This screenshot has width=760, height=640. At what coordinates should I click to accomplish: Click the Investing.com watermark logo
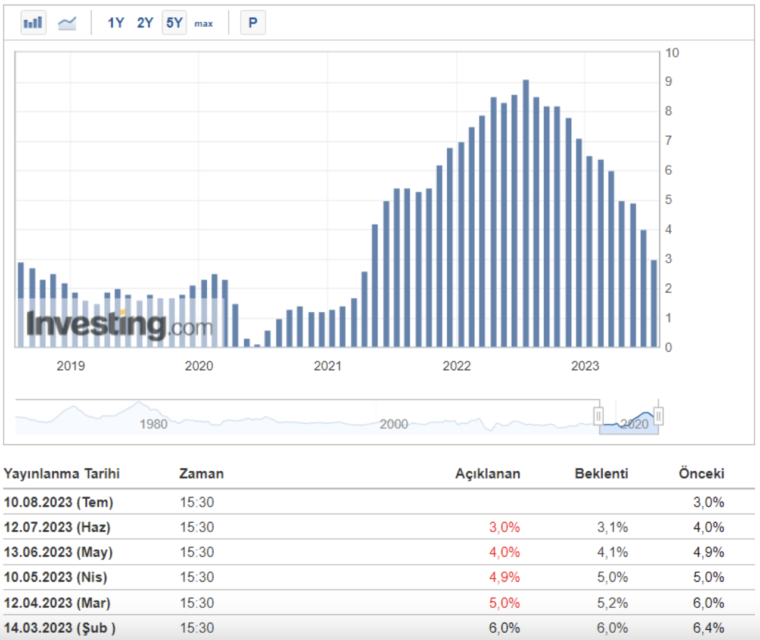[x=119, y=324]
